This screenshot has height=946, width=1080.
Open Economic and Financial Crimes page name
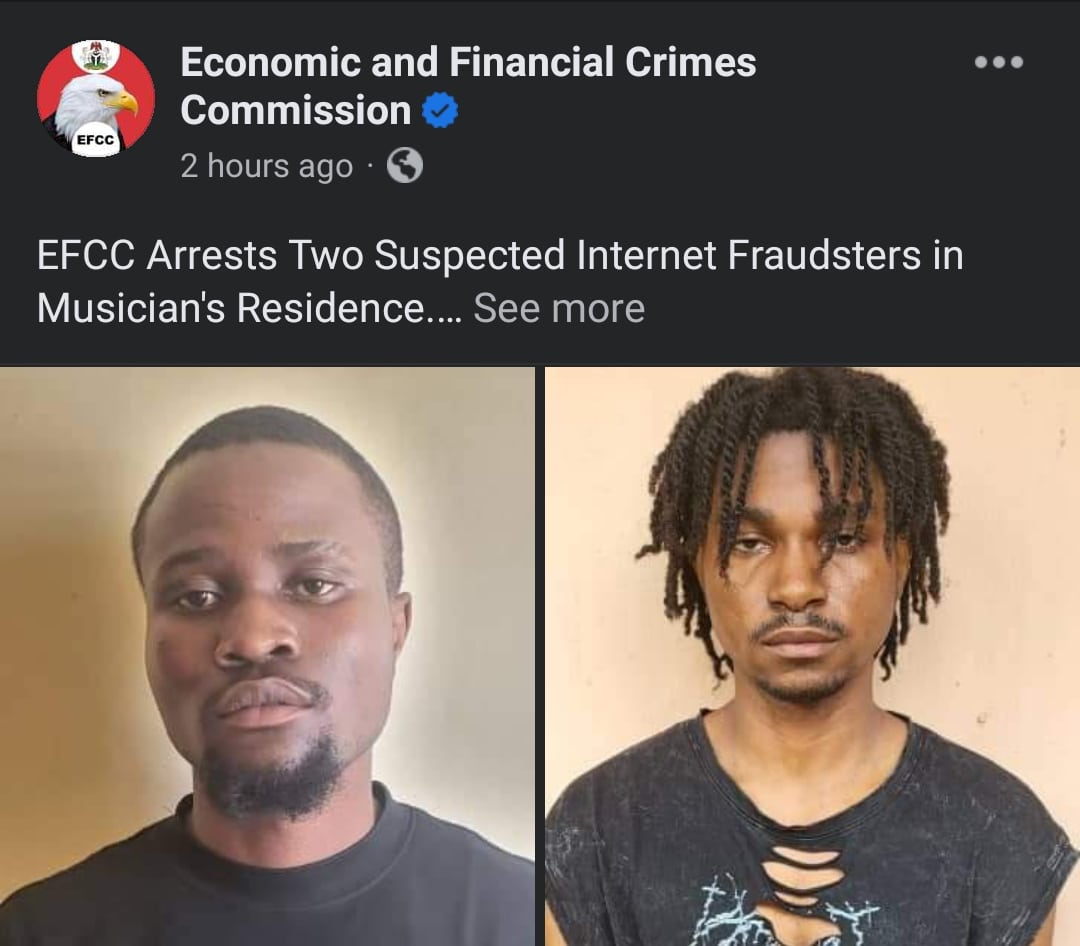point(468,62)
